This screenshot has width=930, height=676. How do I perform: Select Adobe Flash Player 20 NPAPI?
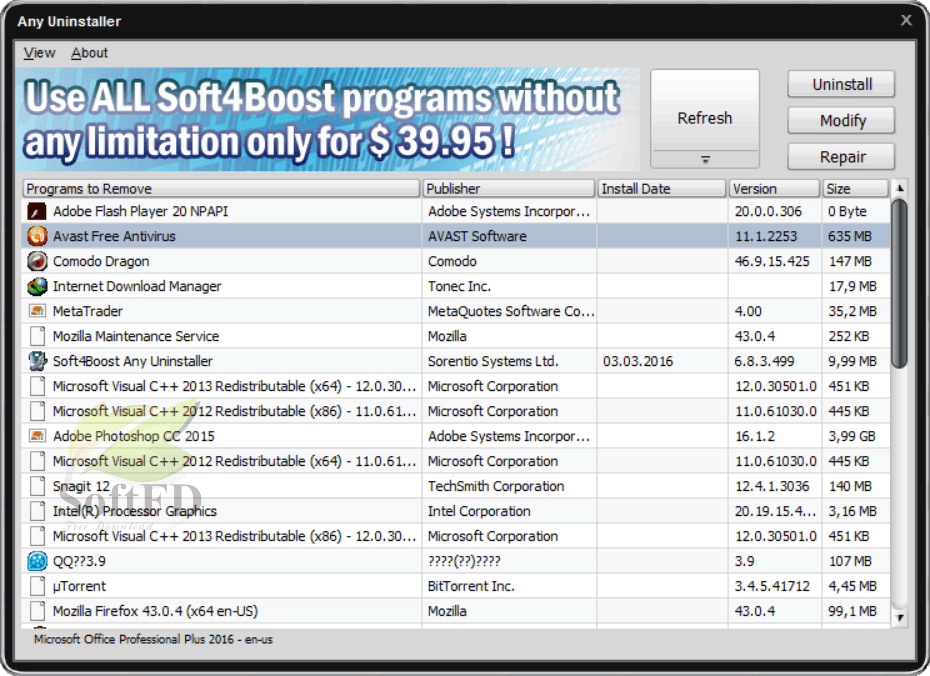456,211
